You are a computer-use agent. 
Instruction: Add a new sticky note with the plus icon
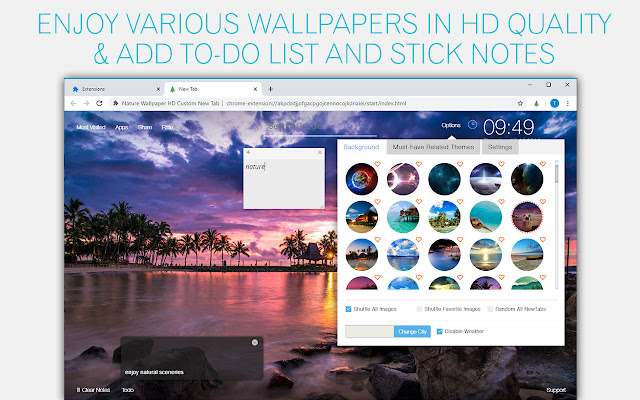[x=248, y=152]
